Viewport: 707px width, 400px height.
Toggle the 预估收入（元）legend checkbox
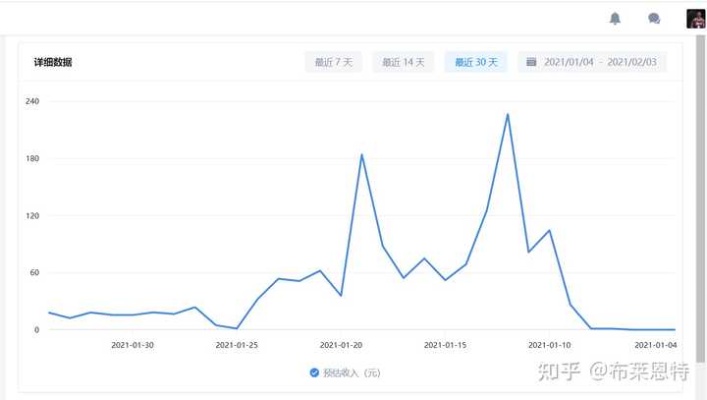[314, 372]
